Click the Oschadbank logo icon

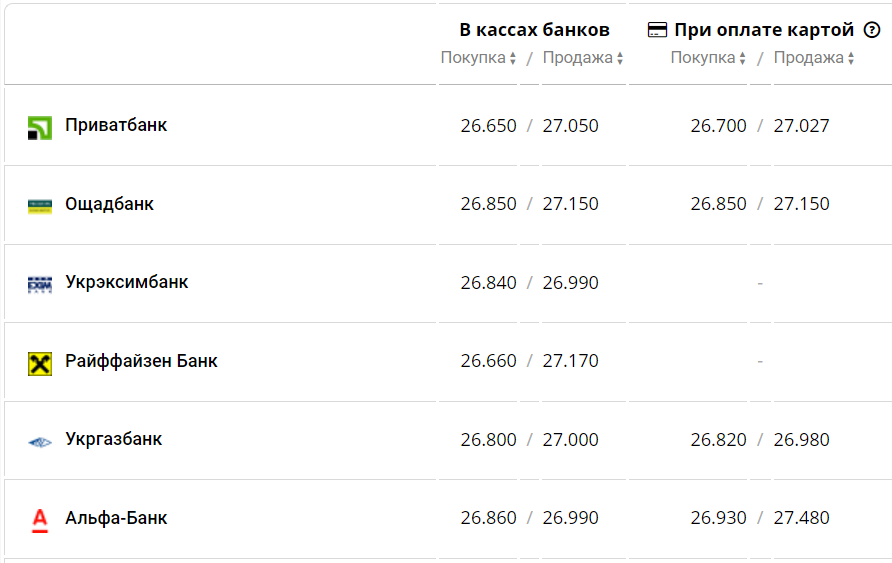[40, 206]
